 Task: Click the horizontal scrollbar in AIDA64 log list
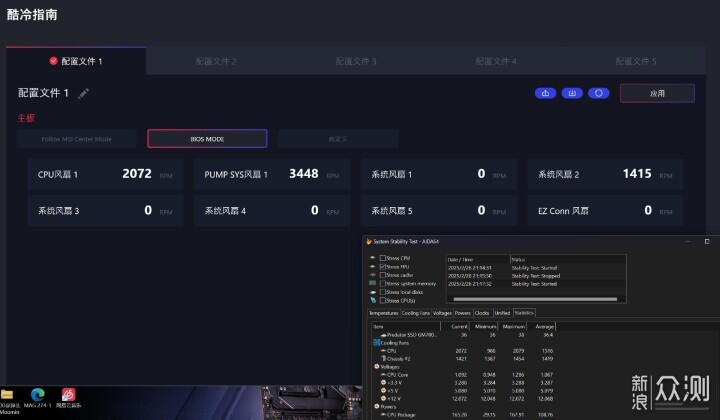tap(535, 299)
